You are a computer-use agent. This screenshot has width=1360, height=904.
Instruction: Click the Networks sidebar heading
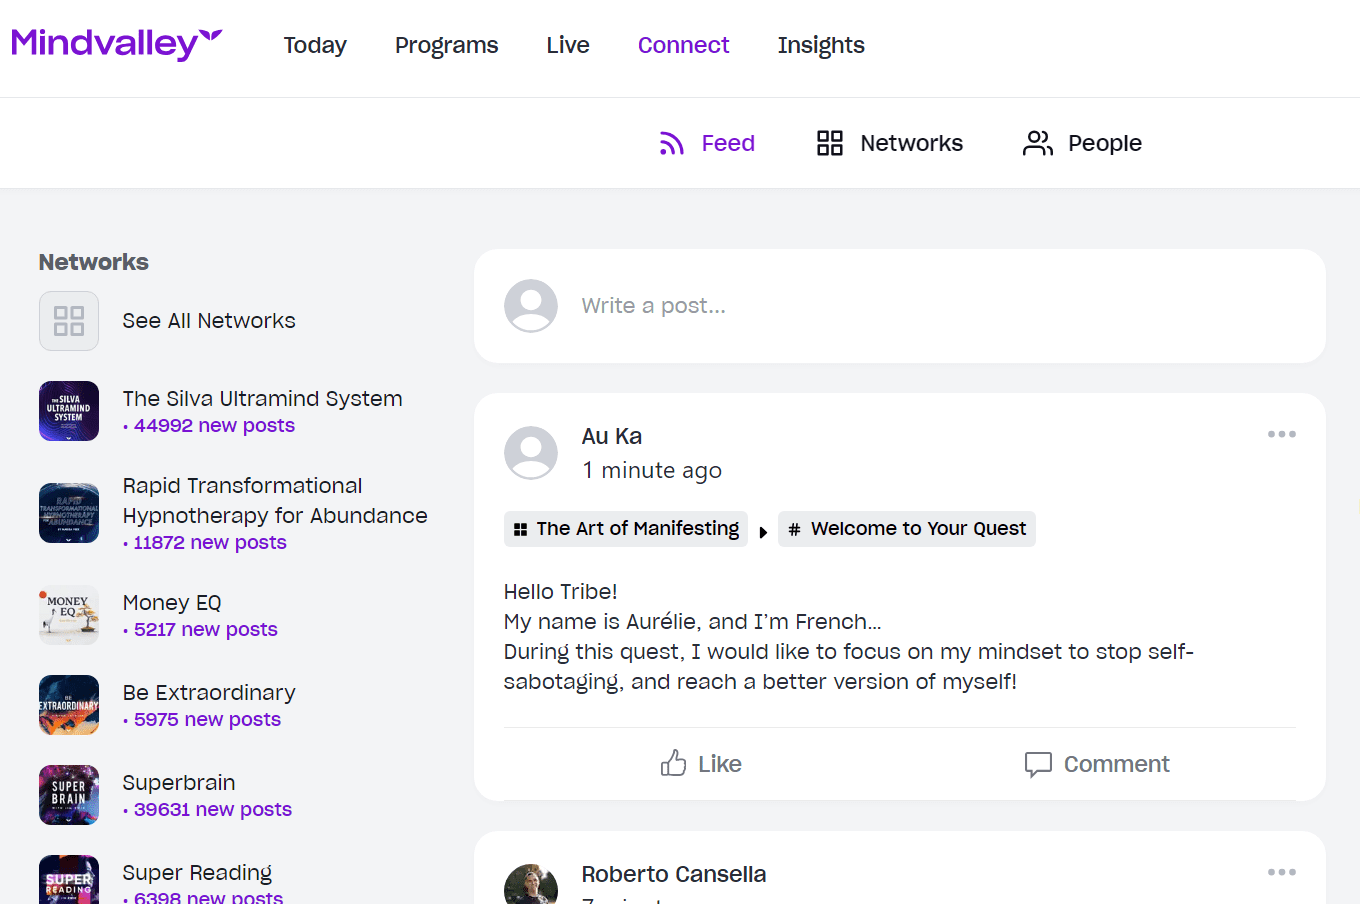click(94, 262)
